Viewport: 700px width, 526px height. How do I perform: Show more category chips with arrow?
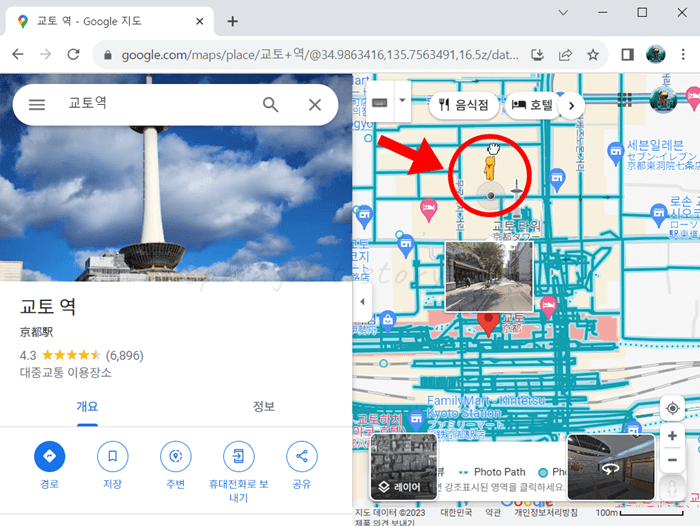[571, 106]
